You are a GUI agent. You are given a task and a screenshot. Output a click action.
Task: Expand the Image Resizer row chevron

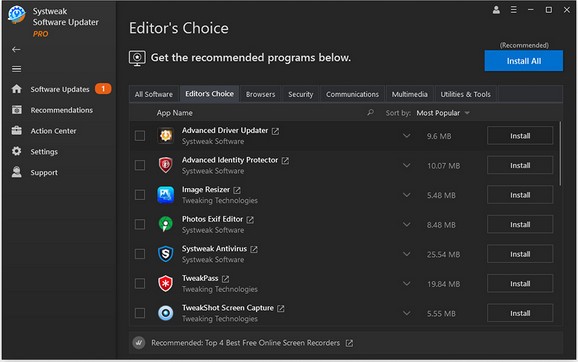[407, 195]
